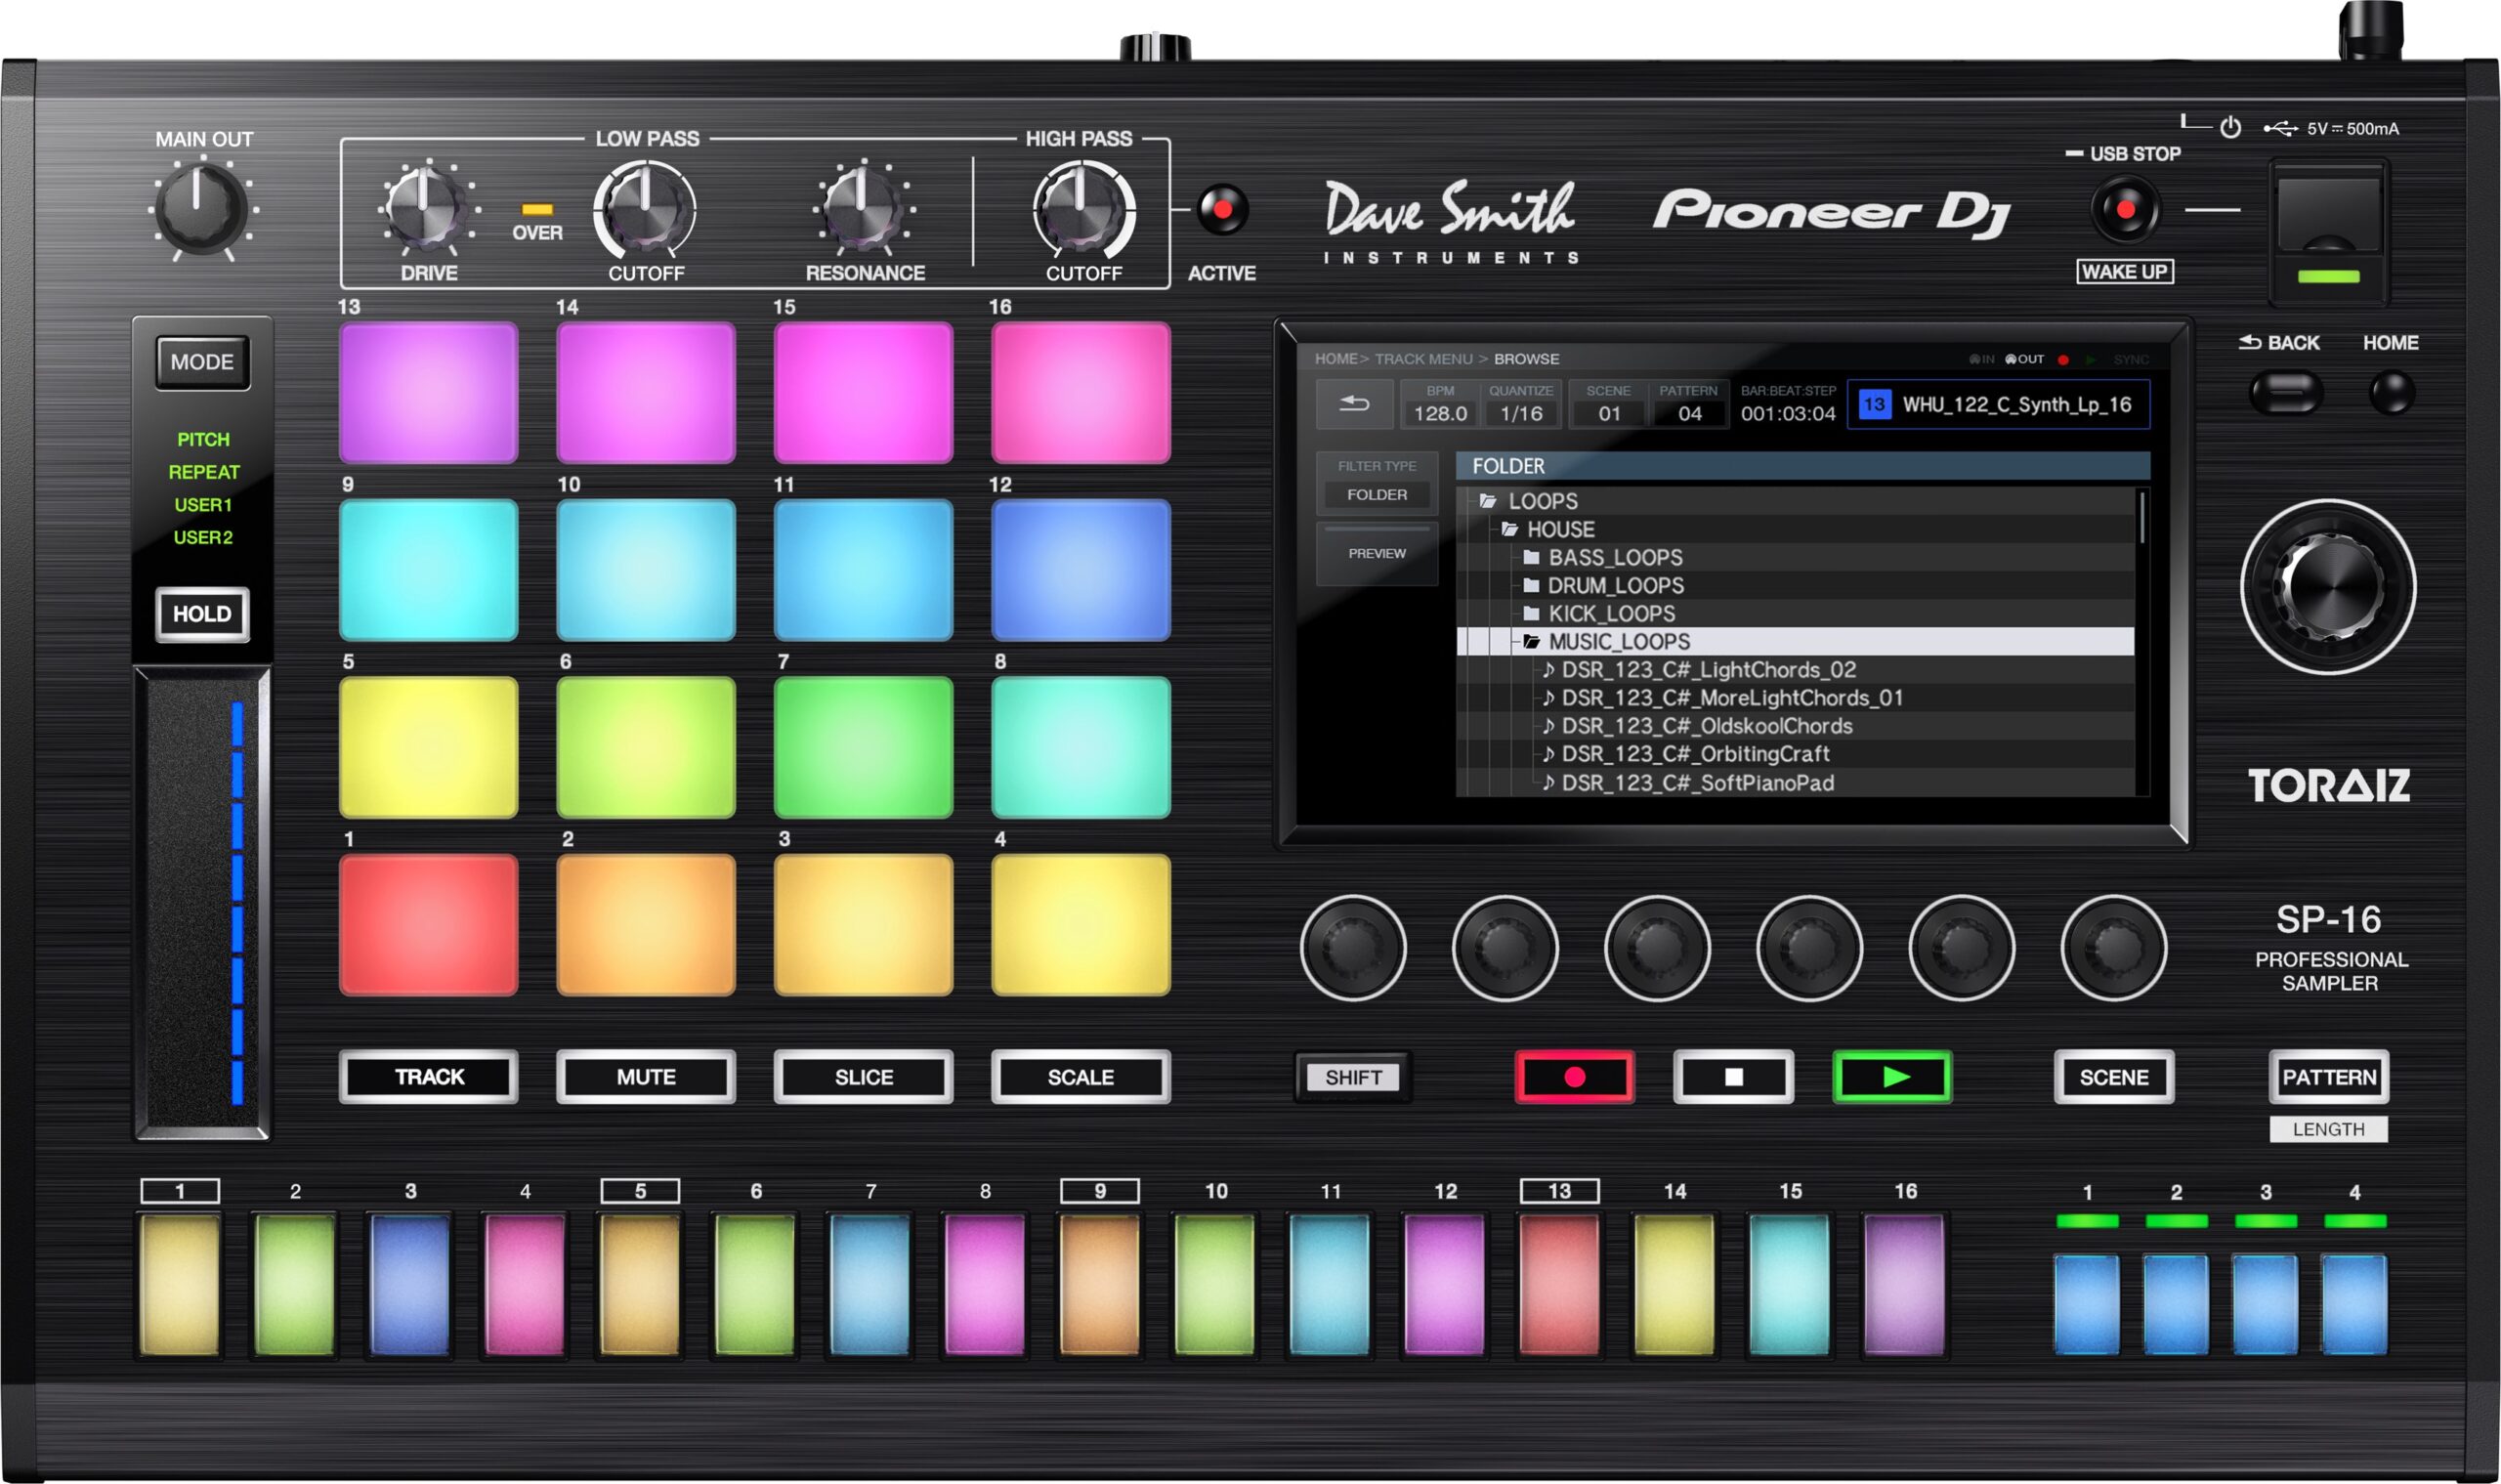Toggle the filter ACTIVE button

point(1222,210)
